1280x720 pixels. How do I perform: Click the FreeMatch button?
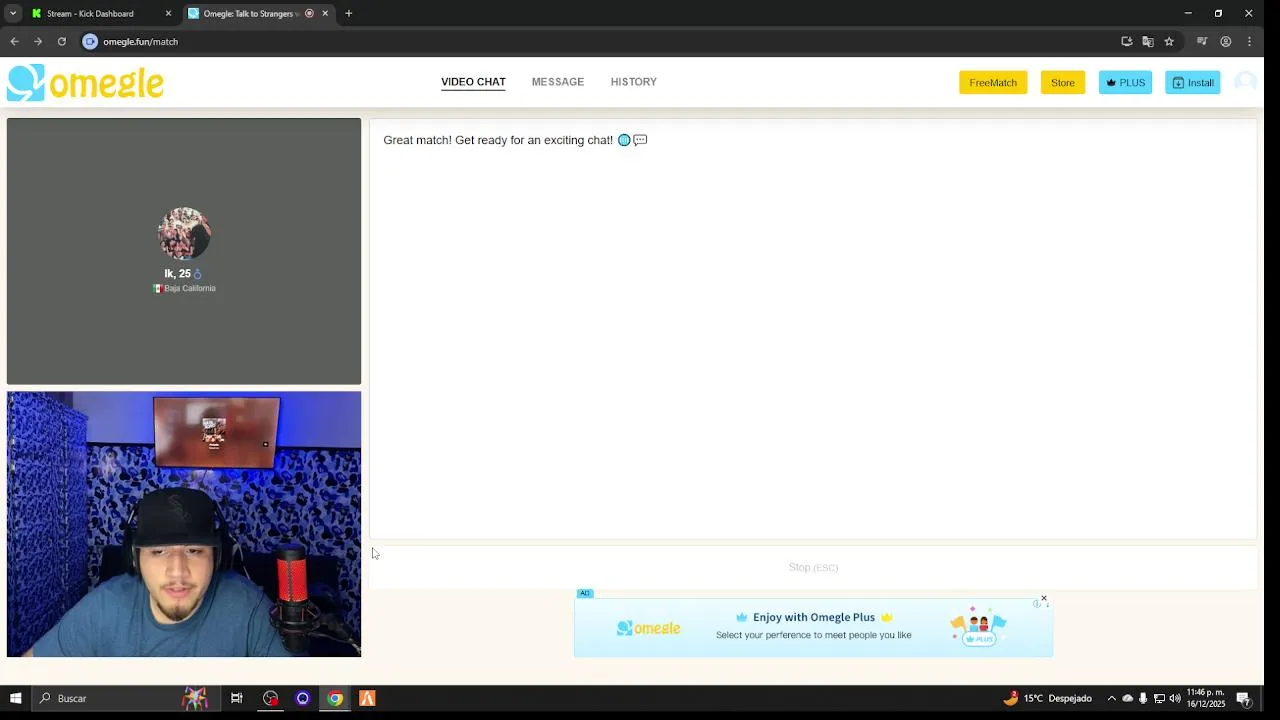coord(993,83)
